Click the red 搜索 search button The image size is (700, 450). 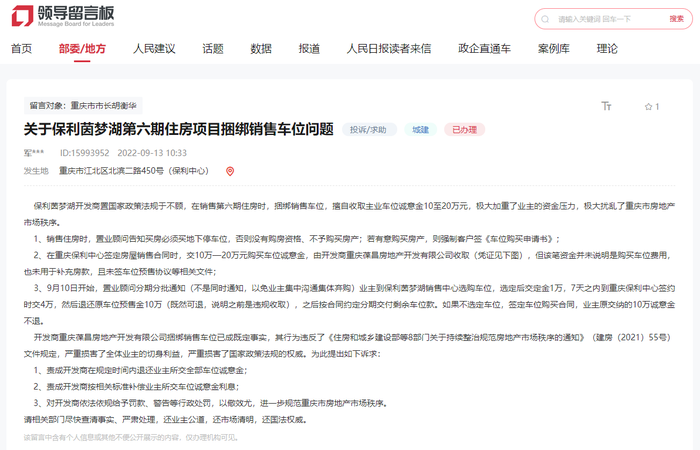tap(676, 19)
